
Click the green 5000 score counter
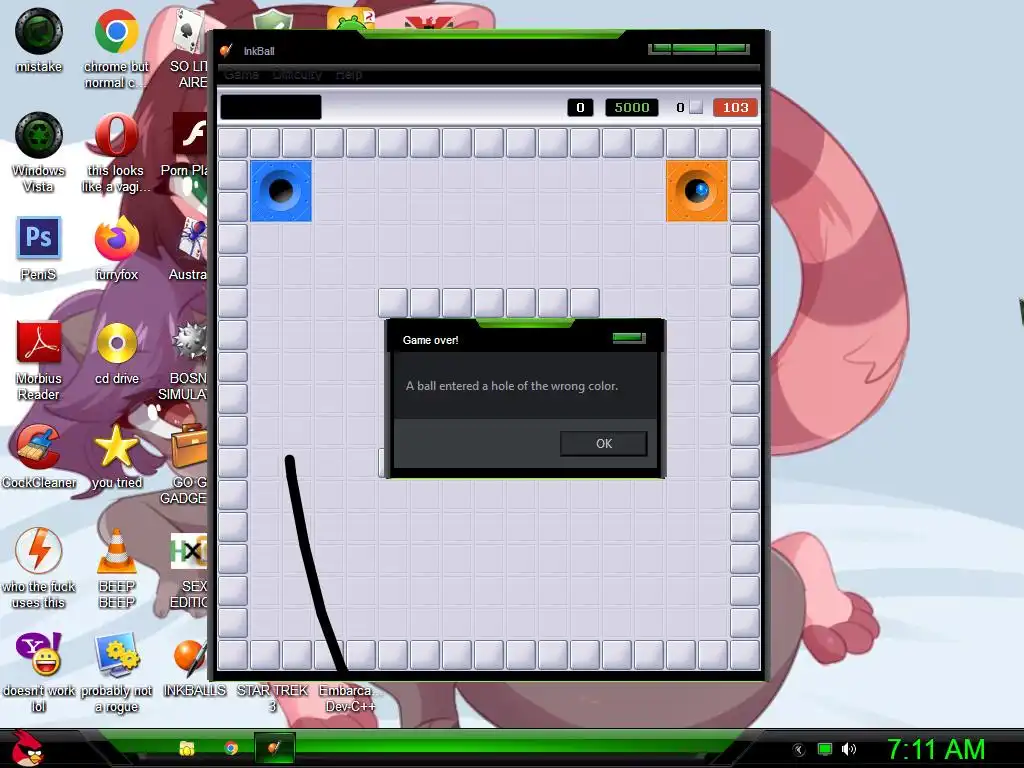632,108
